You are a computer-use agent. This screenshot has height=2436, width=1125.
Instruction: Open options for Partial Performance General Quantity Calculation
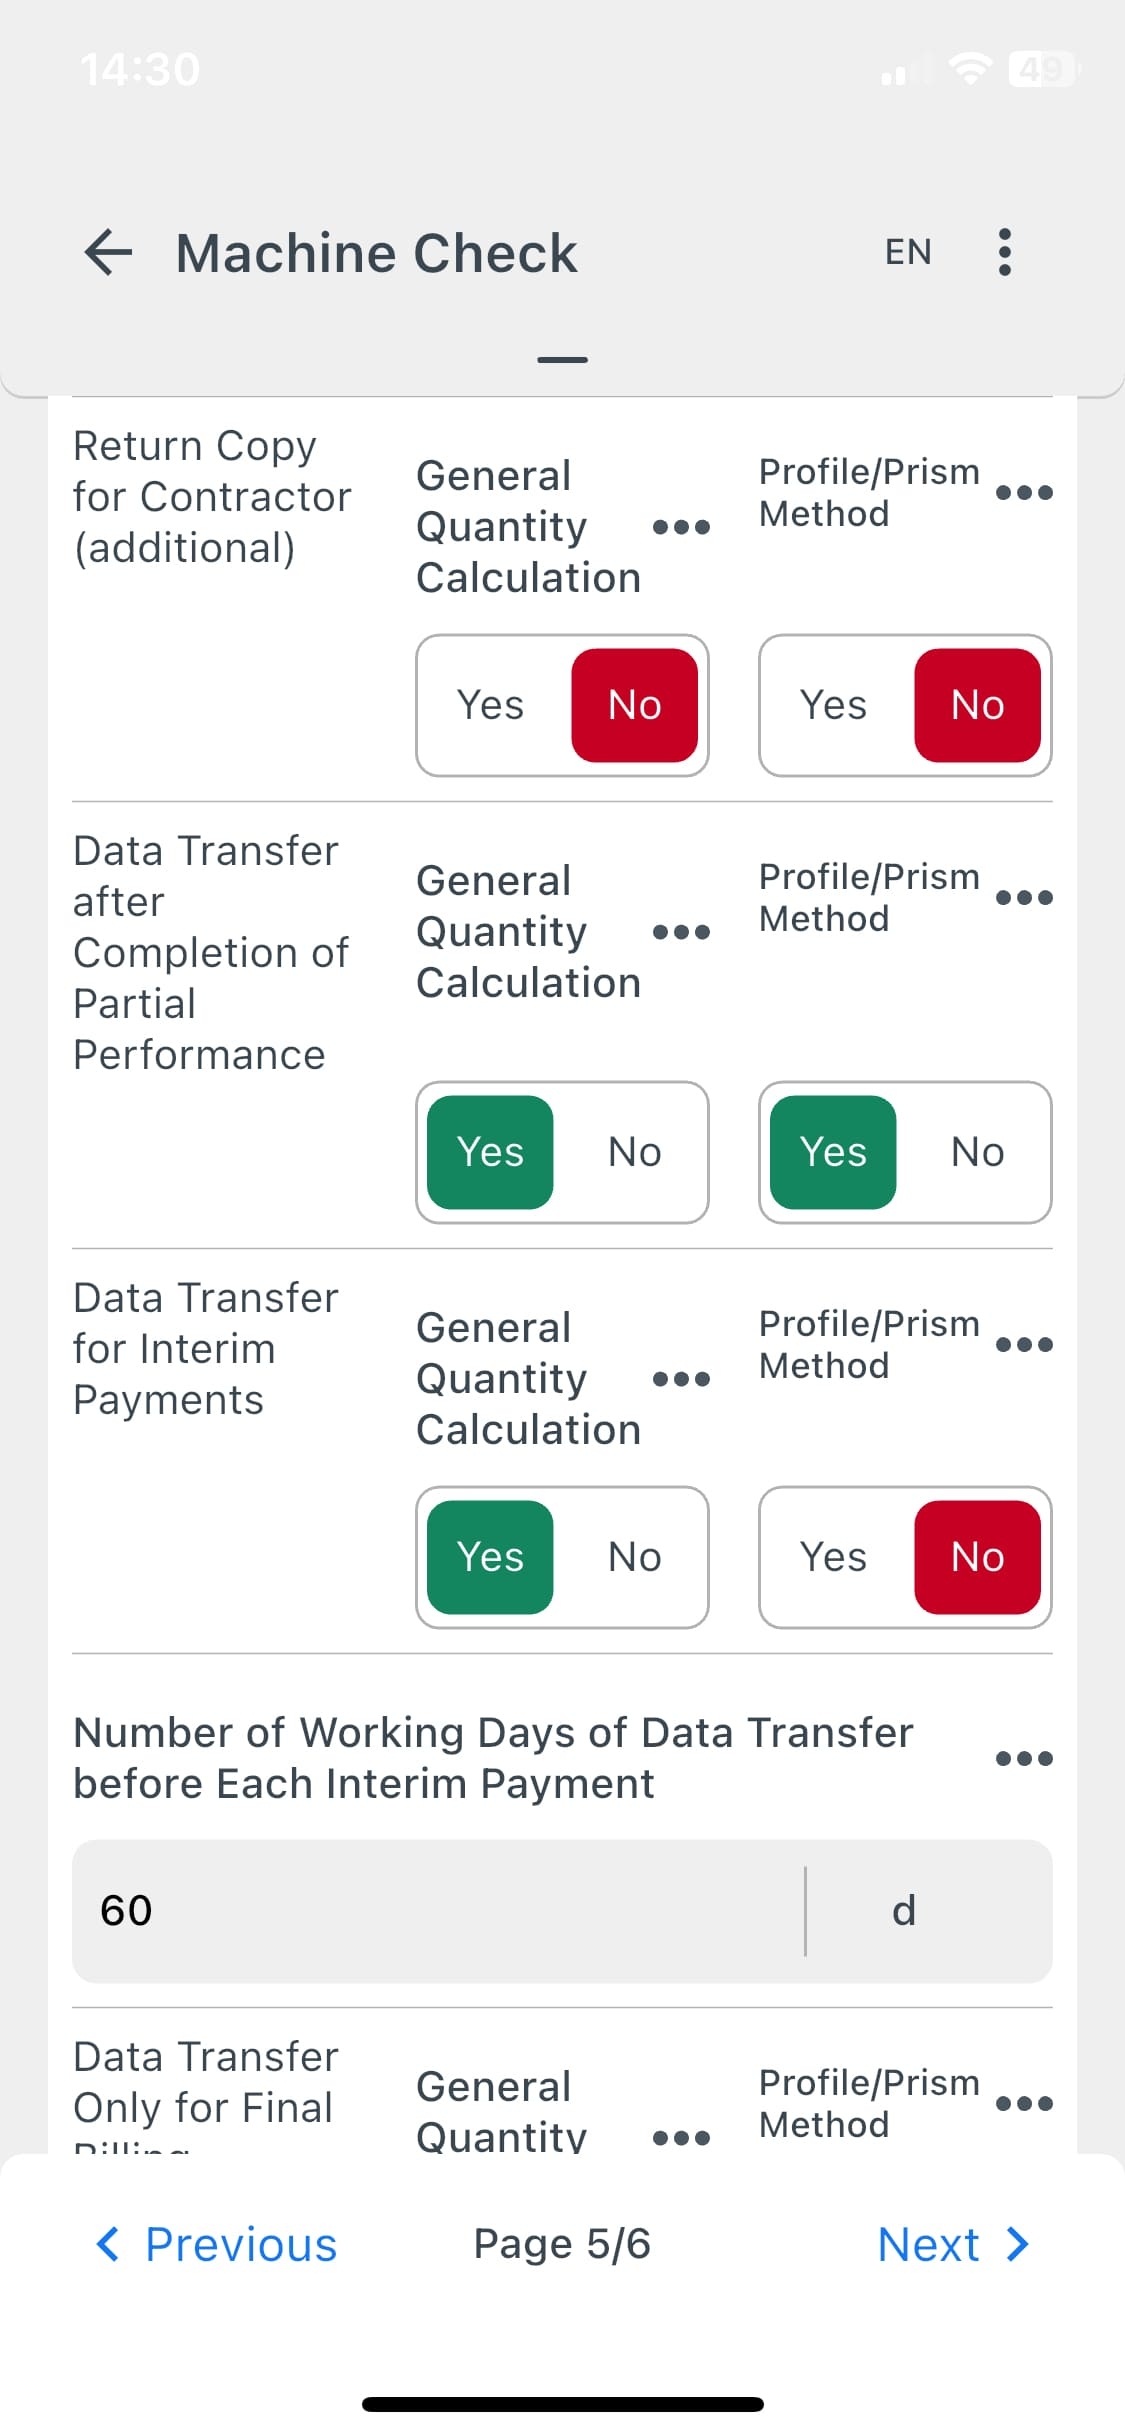(681, 932)
